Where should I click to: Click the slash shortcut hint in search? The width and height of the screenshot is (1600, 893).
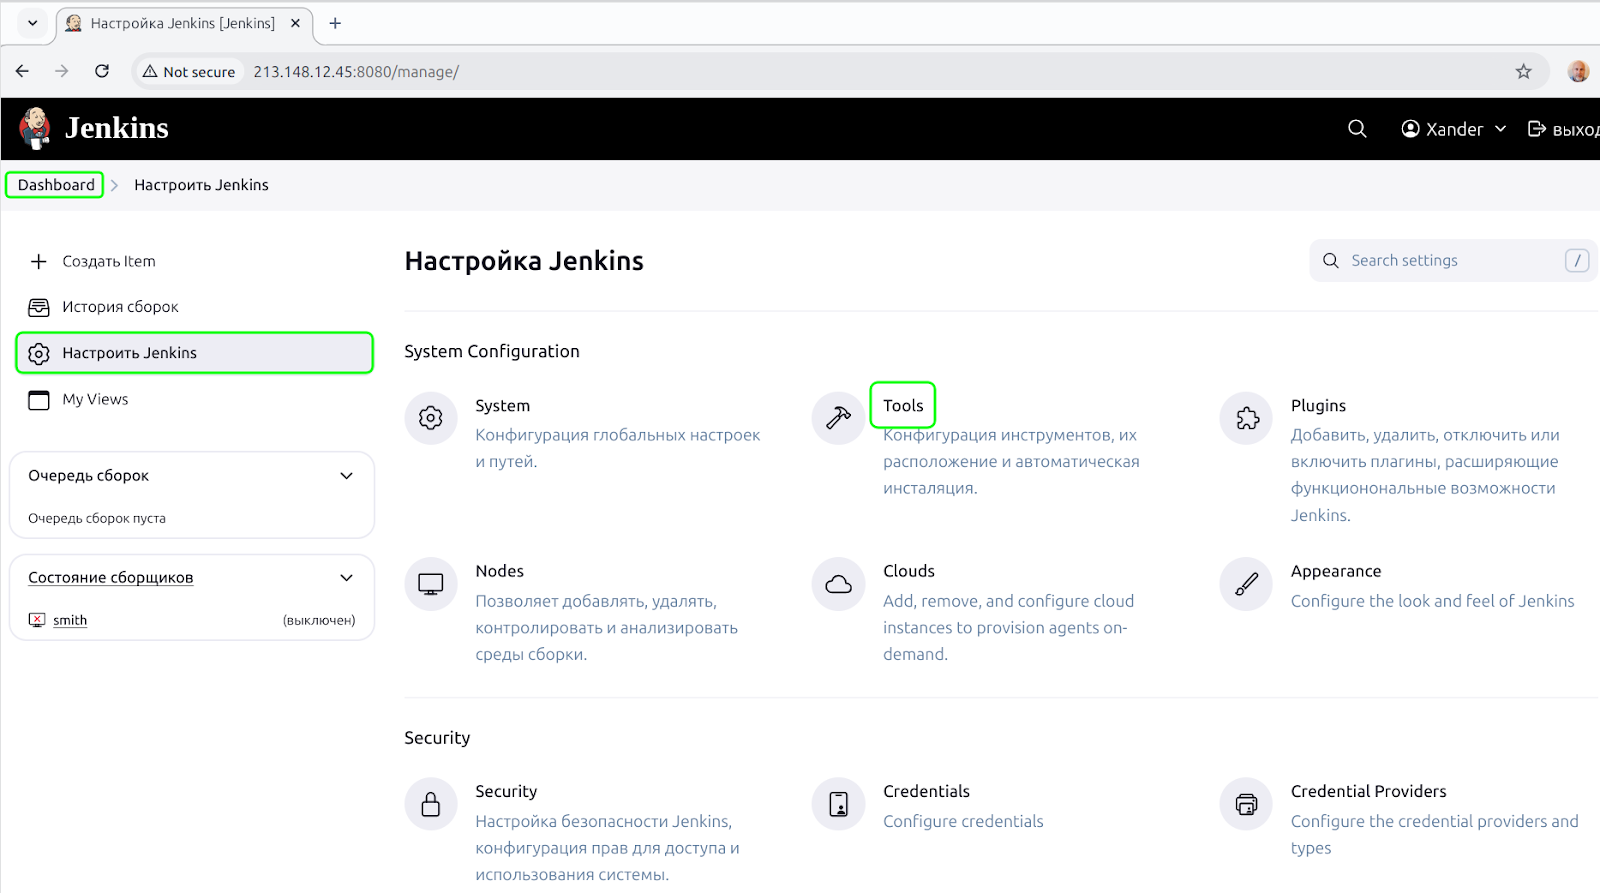click(x=1577, y=261)
